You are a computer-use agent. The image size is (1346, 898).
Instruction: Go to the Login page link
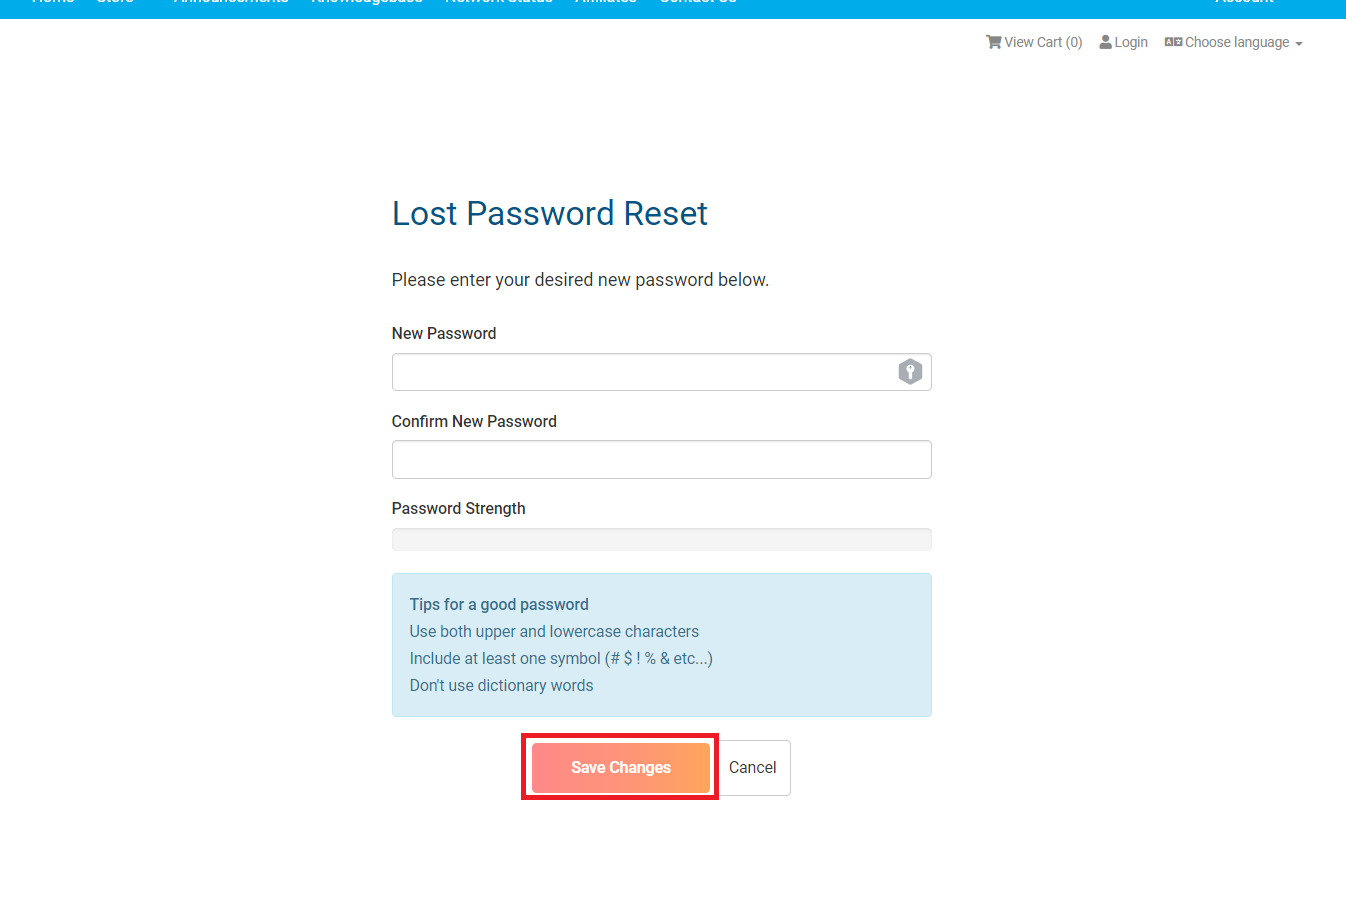pyautogui.click(x=1124, y=42)
